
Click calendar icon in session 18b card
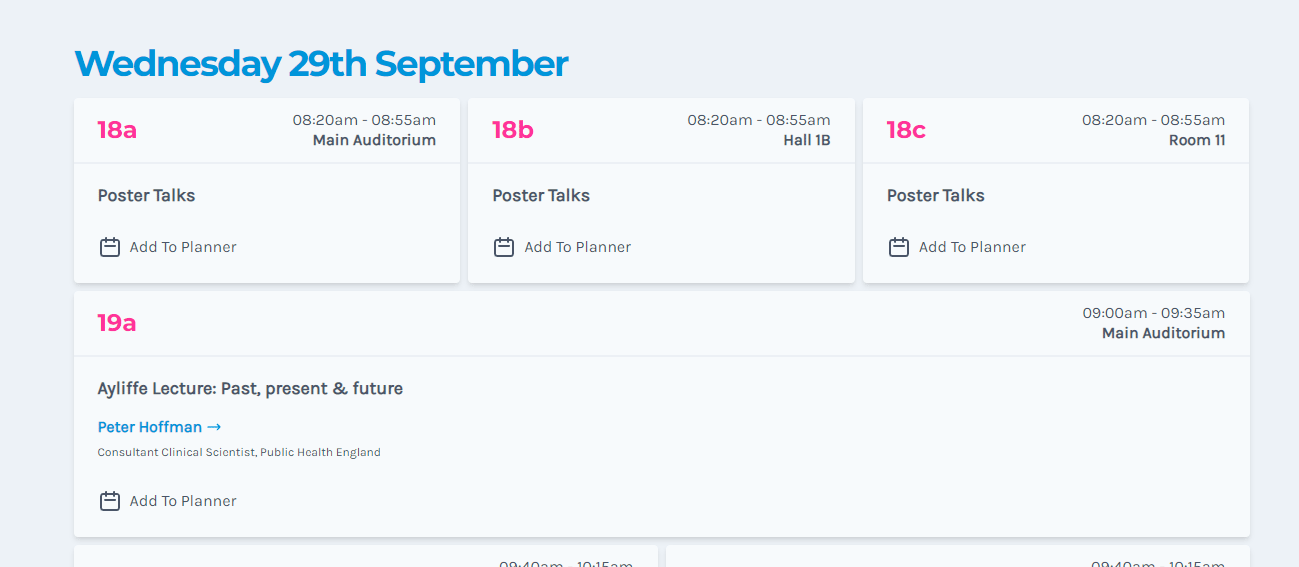click(x=504, y=247)
